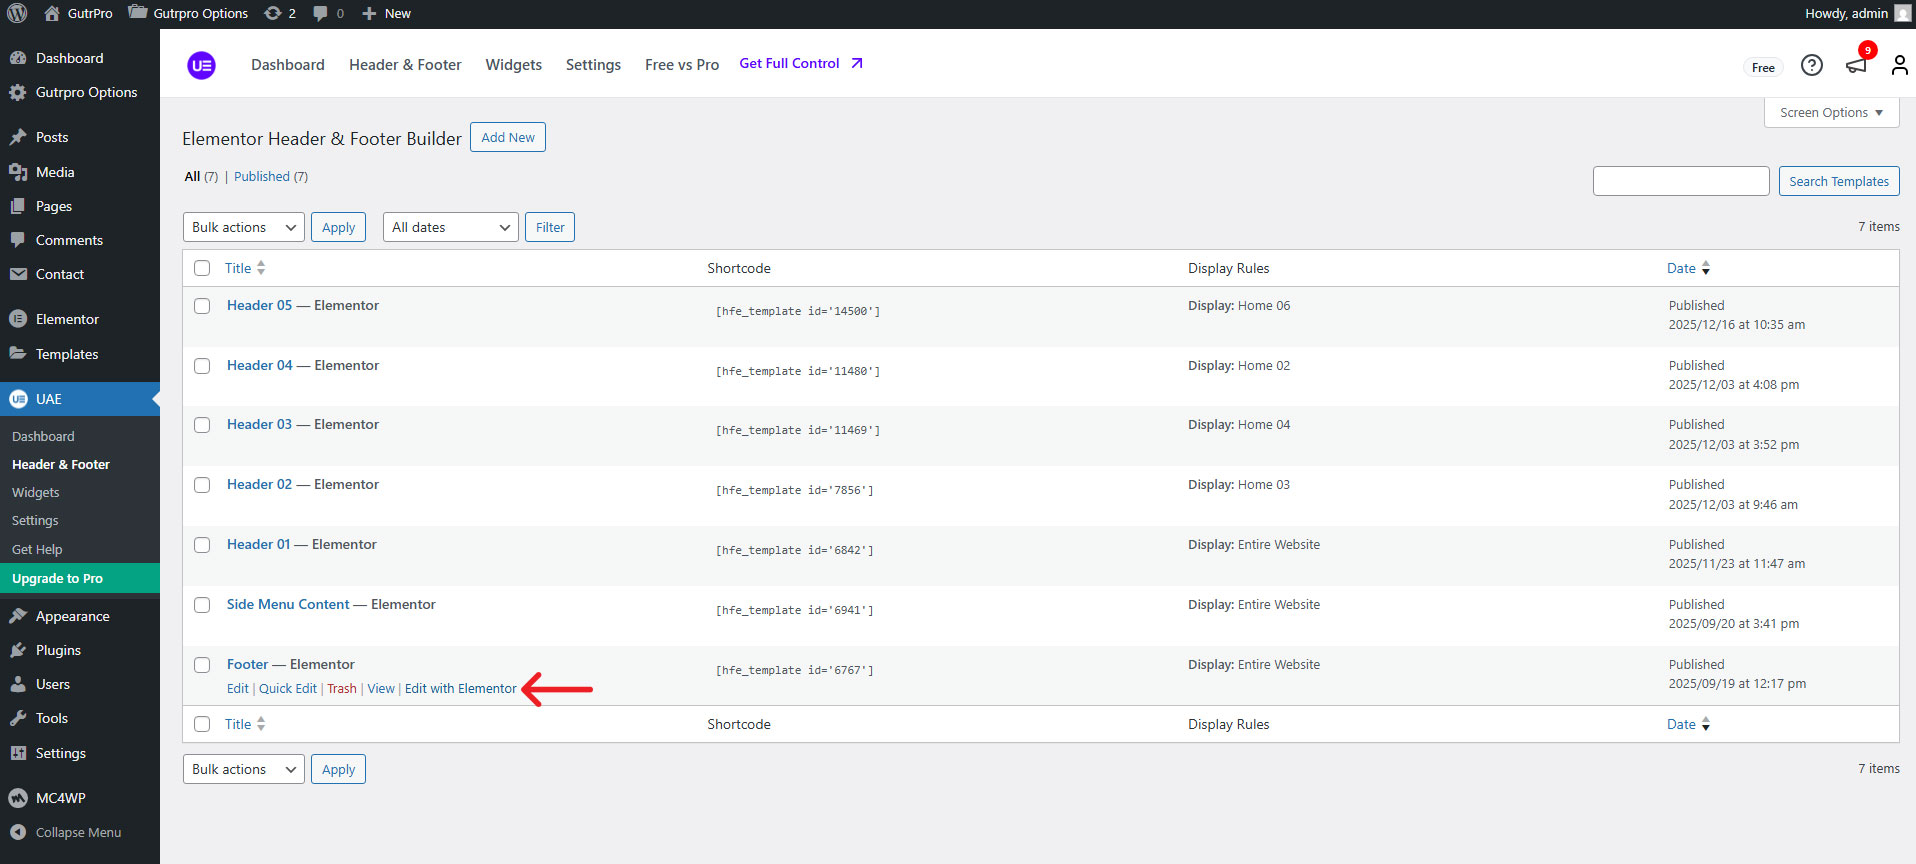Open Plugins in the admin sidebar
Viewport: 1916px width, 864px height.
click(58, 650)
